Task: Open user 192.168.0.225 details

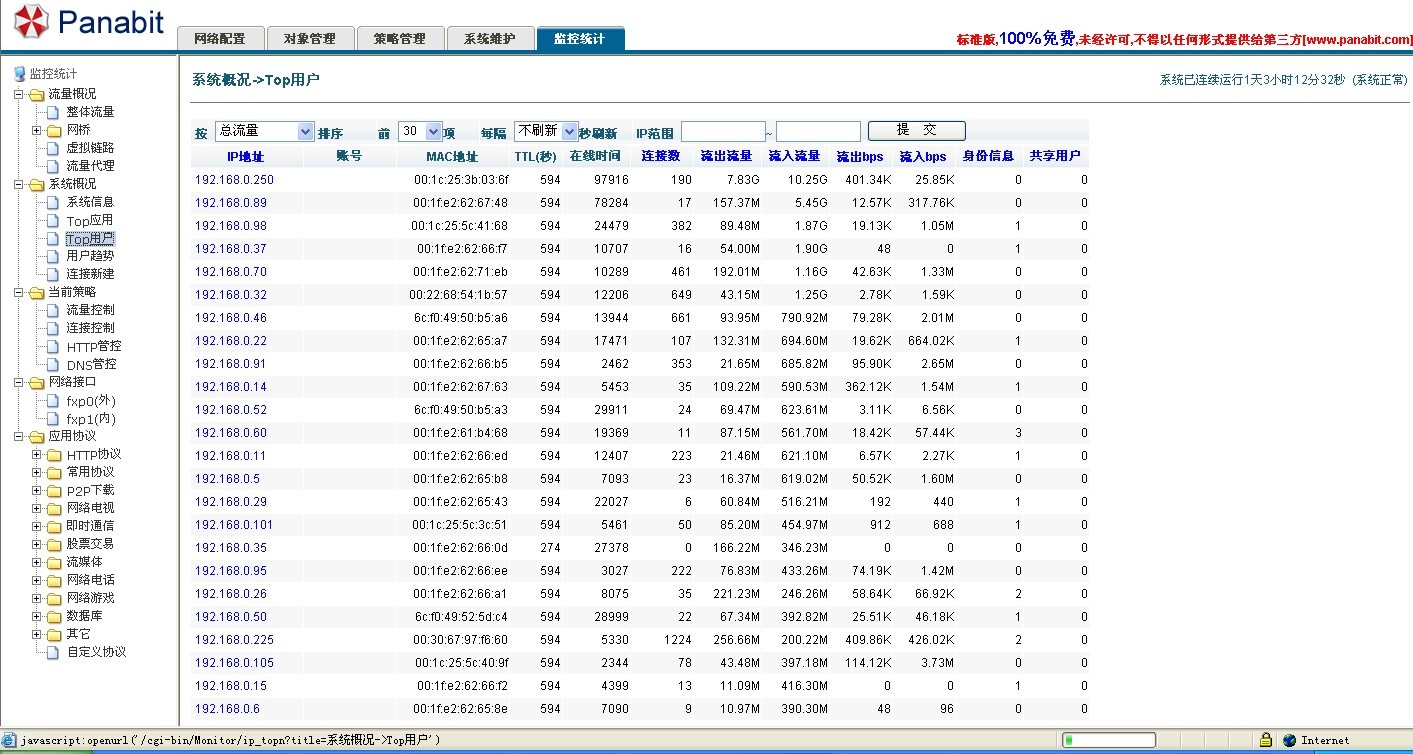Action: pos(234,640)
